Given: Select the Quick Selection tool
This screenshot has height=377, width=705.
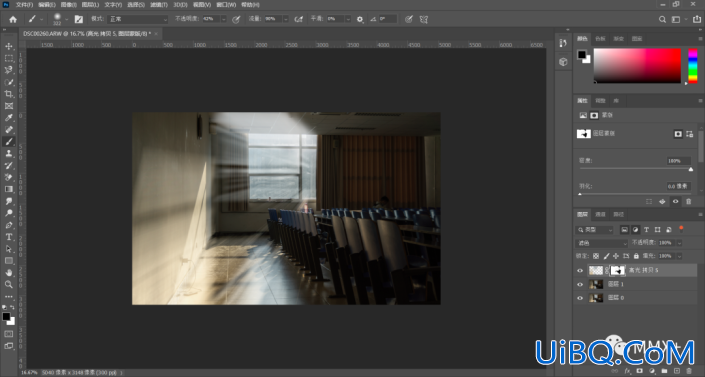Looking at the screenshot, I should click(9, 82).
